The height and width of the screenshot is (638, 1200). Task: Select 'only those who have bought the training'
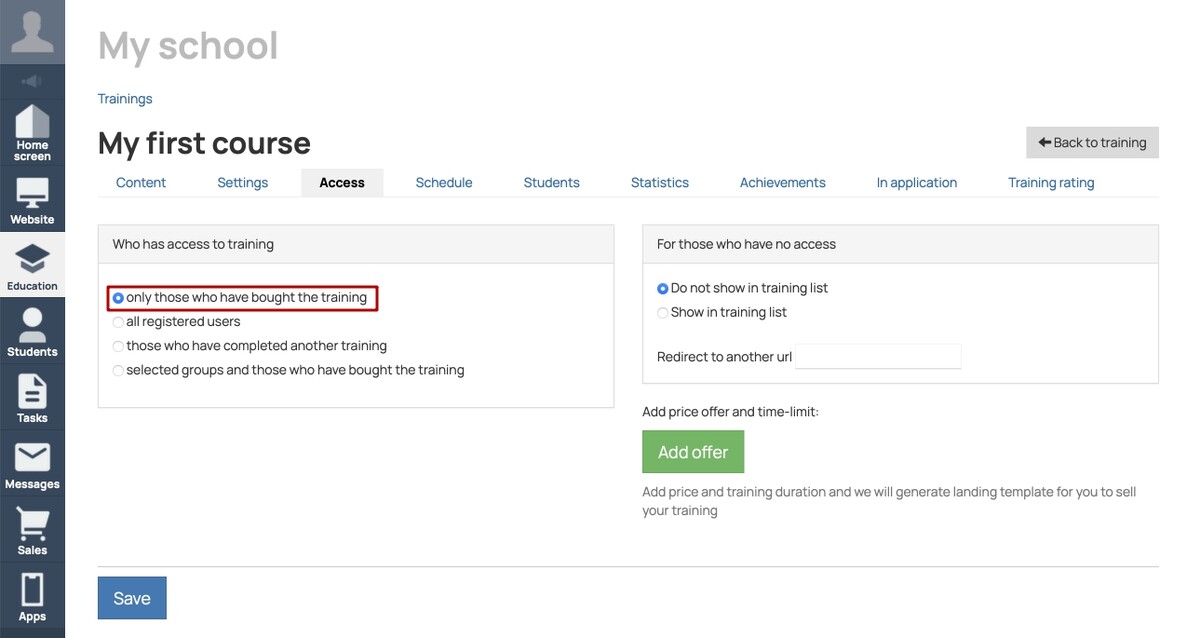point(119,298)
